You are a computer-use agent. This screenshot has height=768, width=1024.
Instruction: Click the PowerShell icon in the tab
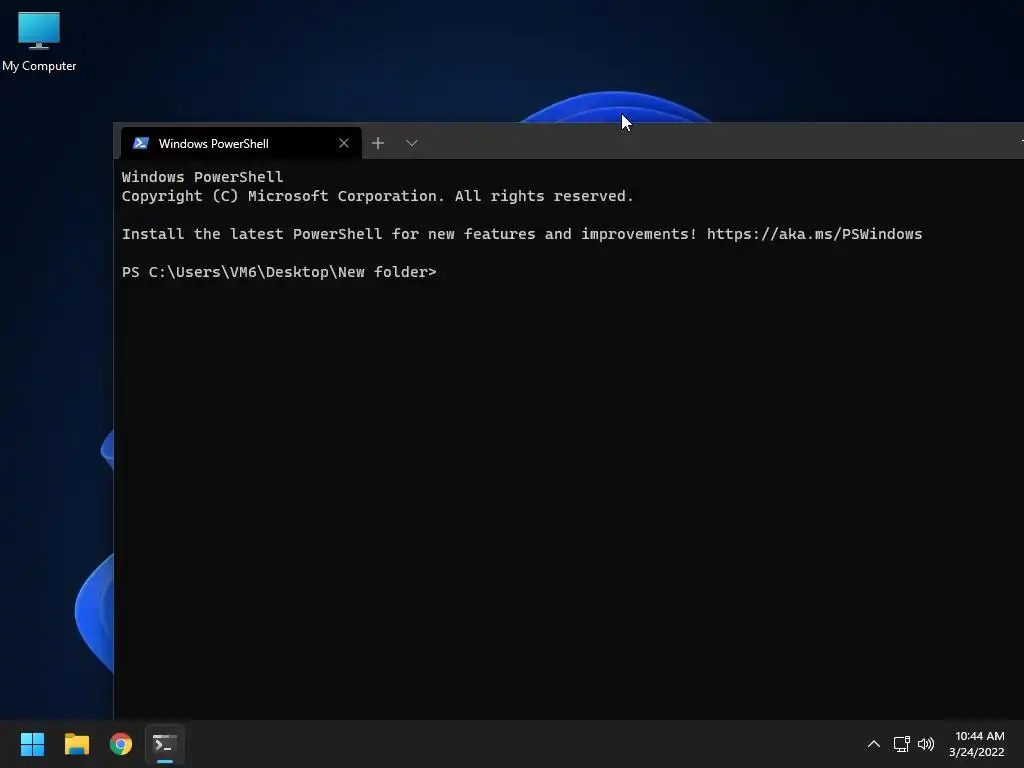click(x=140, y=143)
